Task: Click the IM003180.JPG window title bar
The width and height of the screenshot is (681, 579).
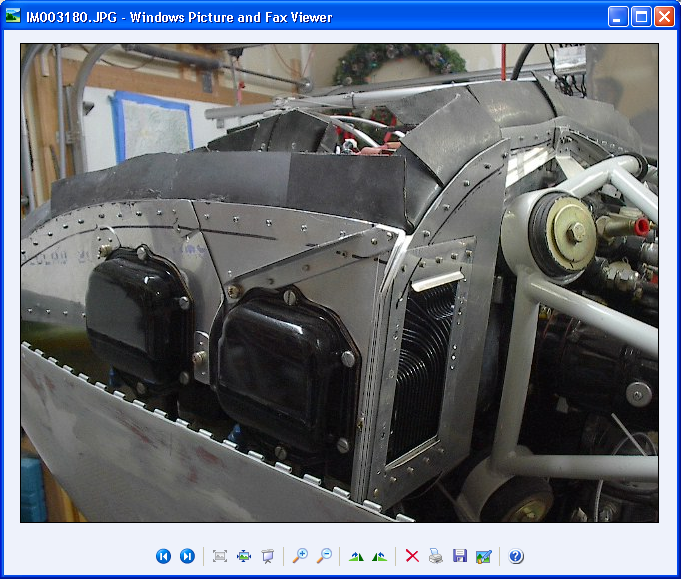Action: tap(300, 16)
